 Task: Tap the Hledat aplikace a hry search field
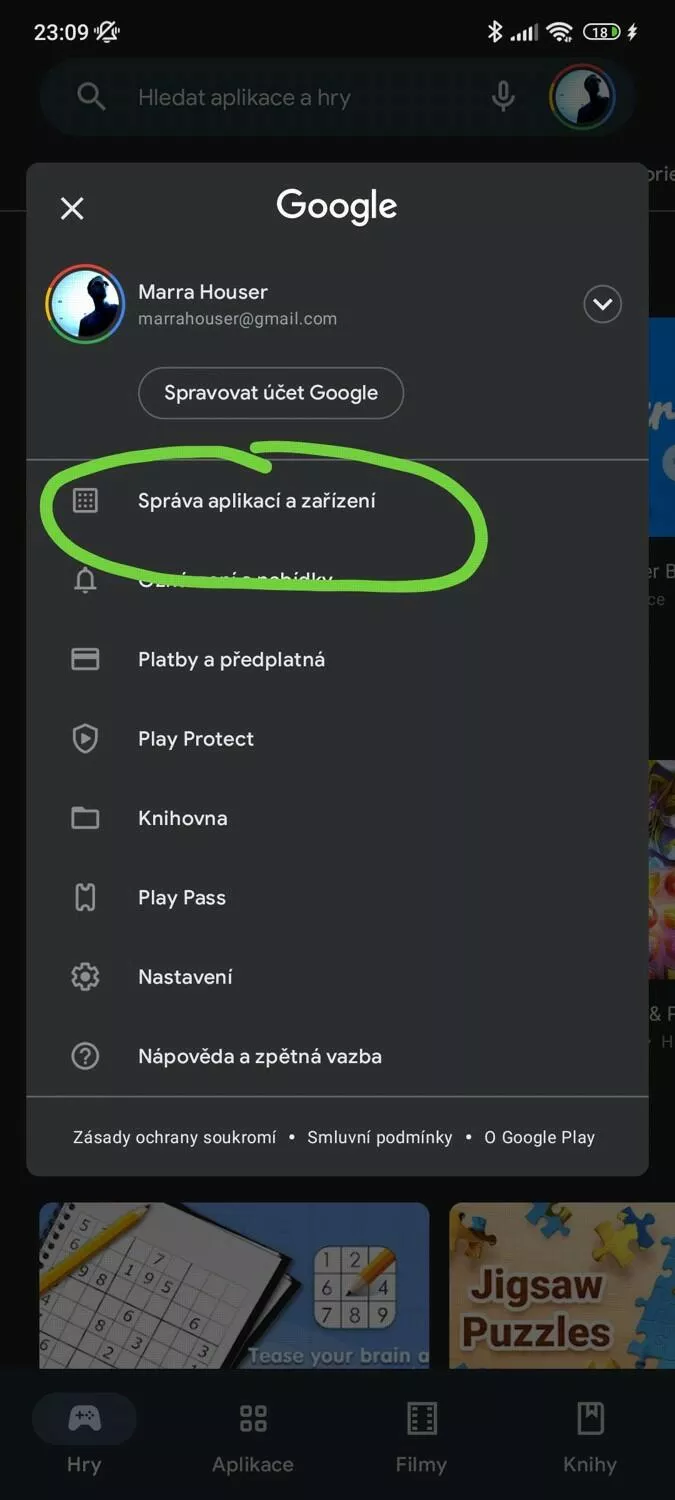290,97
